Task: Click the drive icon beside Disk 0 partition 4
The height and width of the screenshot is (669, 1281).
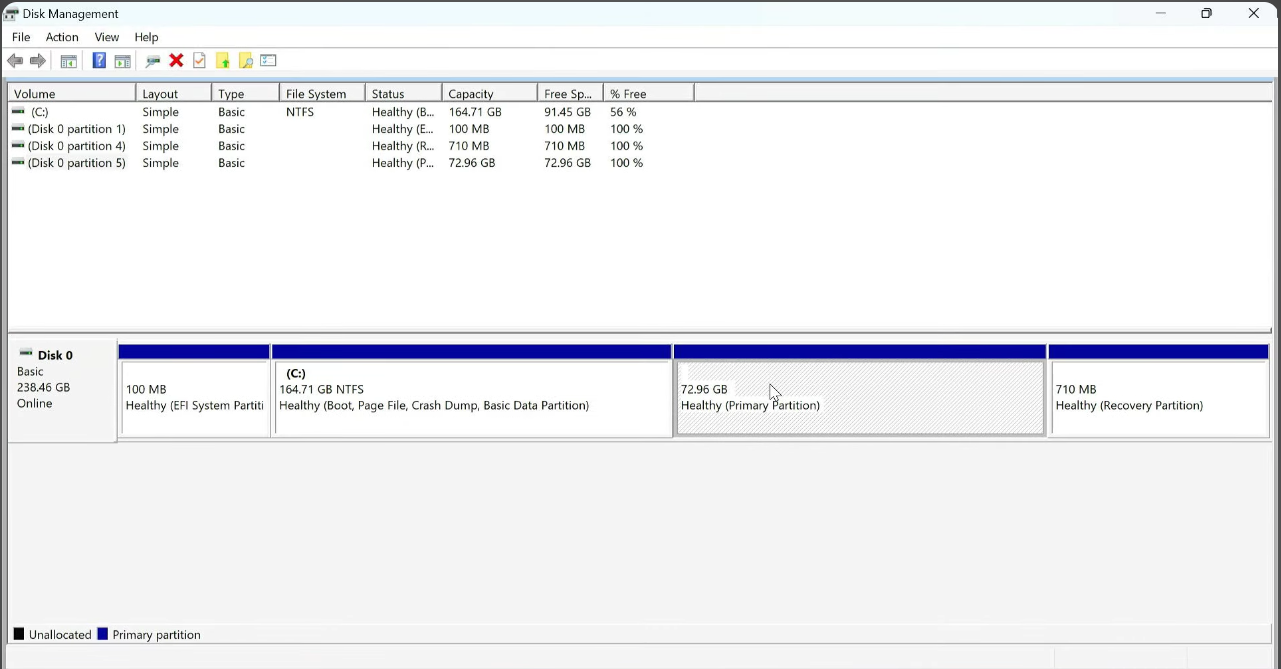Action: click(19, 146)
